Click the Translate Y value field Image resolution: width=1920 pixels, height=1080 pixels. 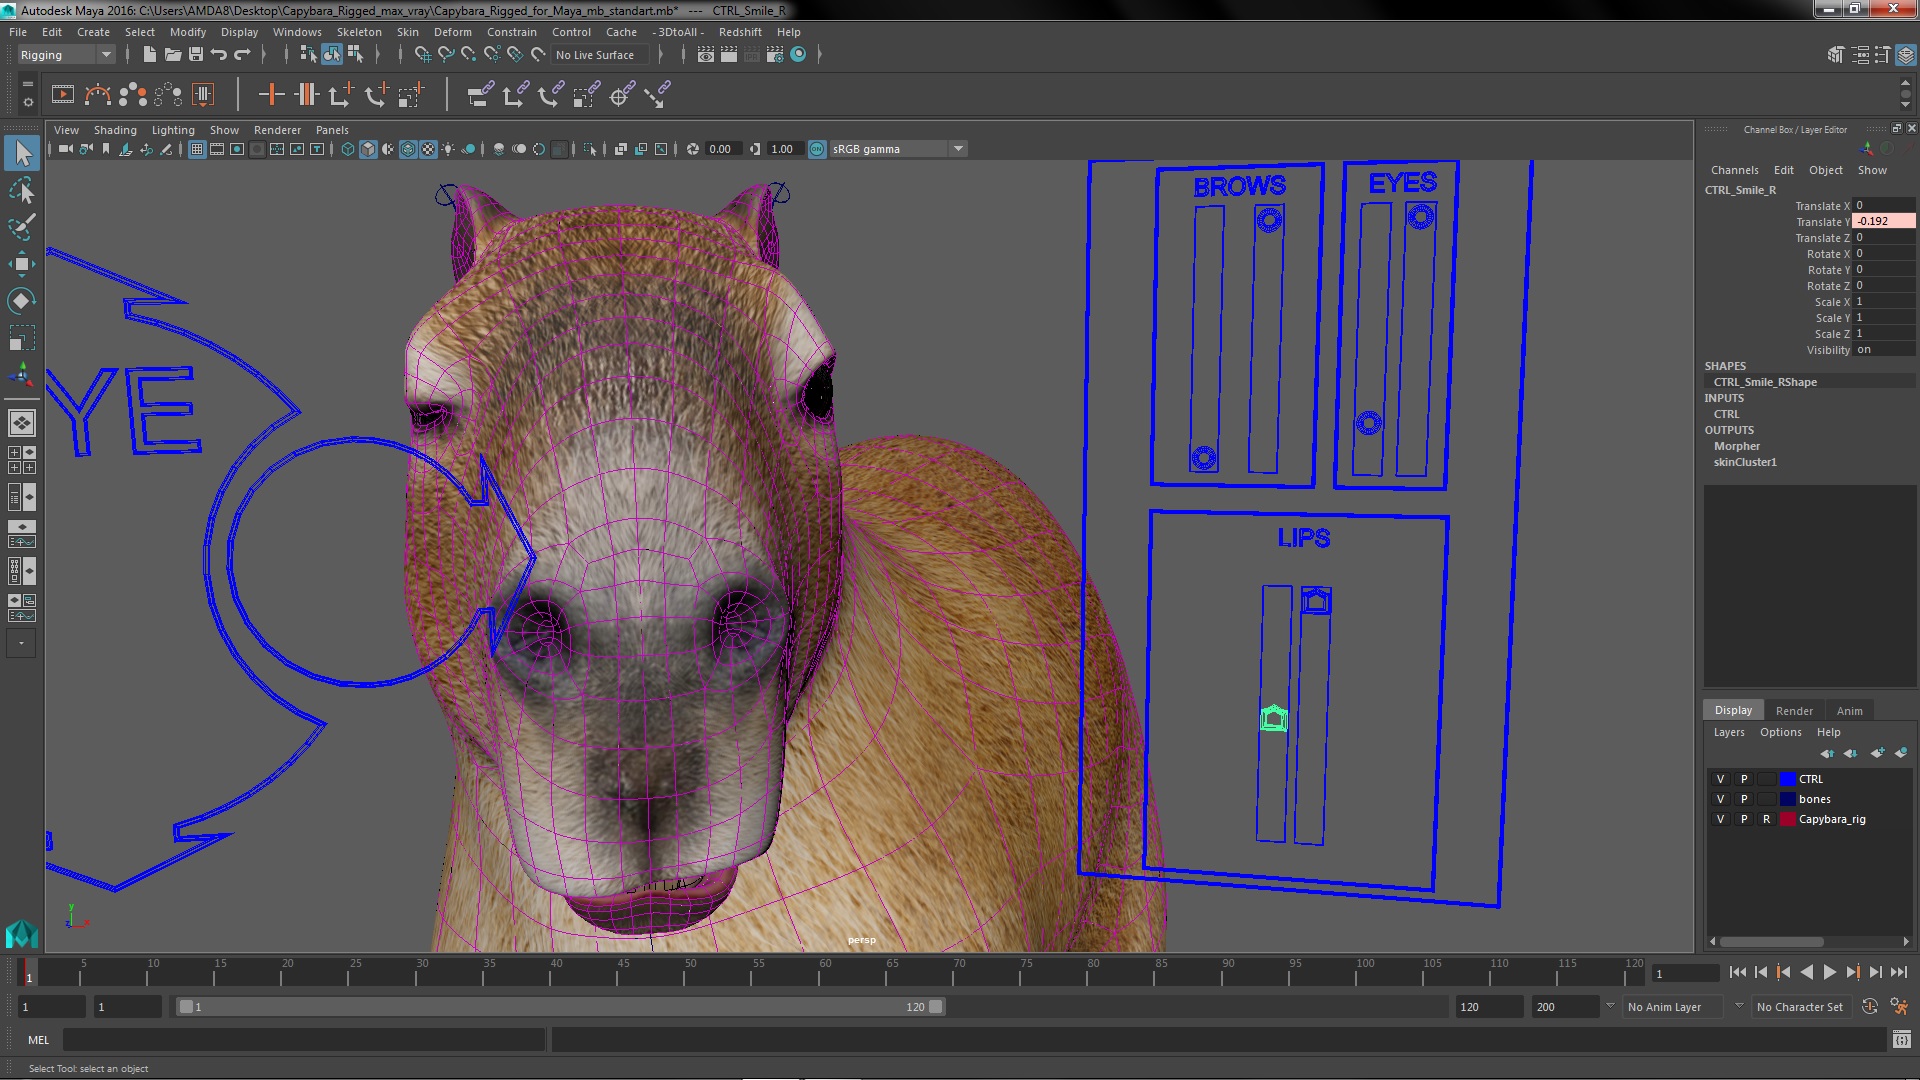coord(1884,221)
